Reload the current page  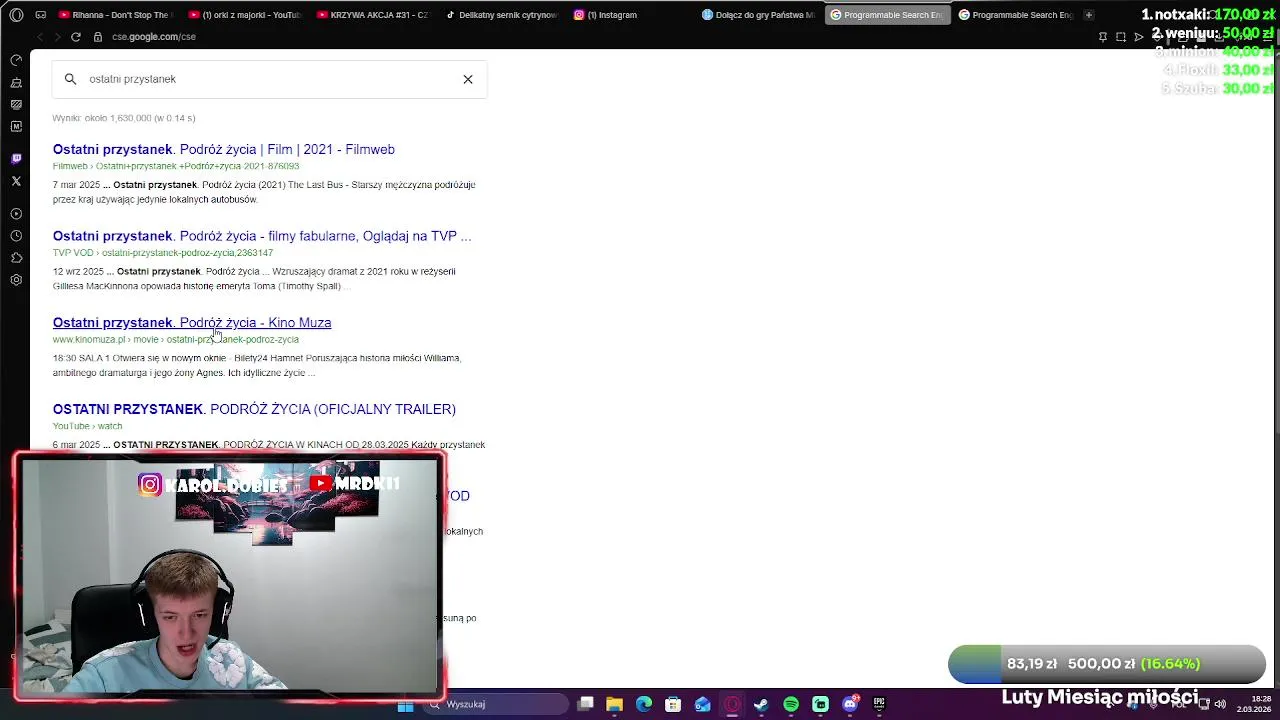(75, 37)
